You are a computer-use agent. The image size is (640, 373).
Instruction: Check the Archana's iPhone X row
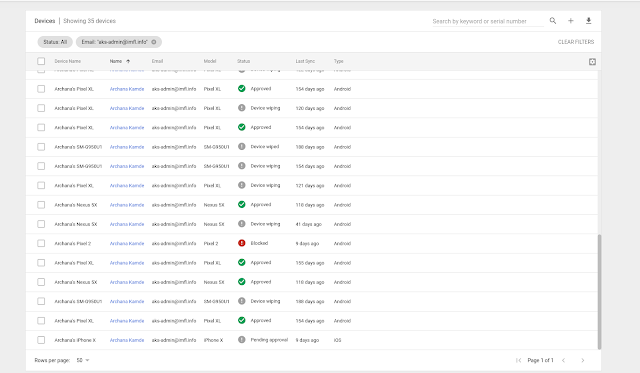click(x=41, y=340)
